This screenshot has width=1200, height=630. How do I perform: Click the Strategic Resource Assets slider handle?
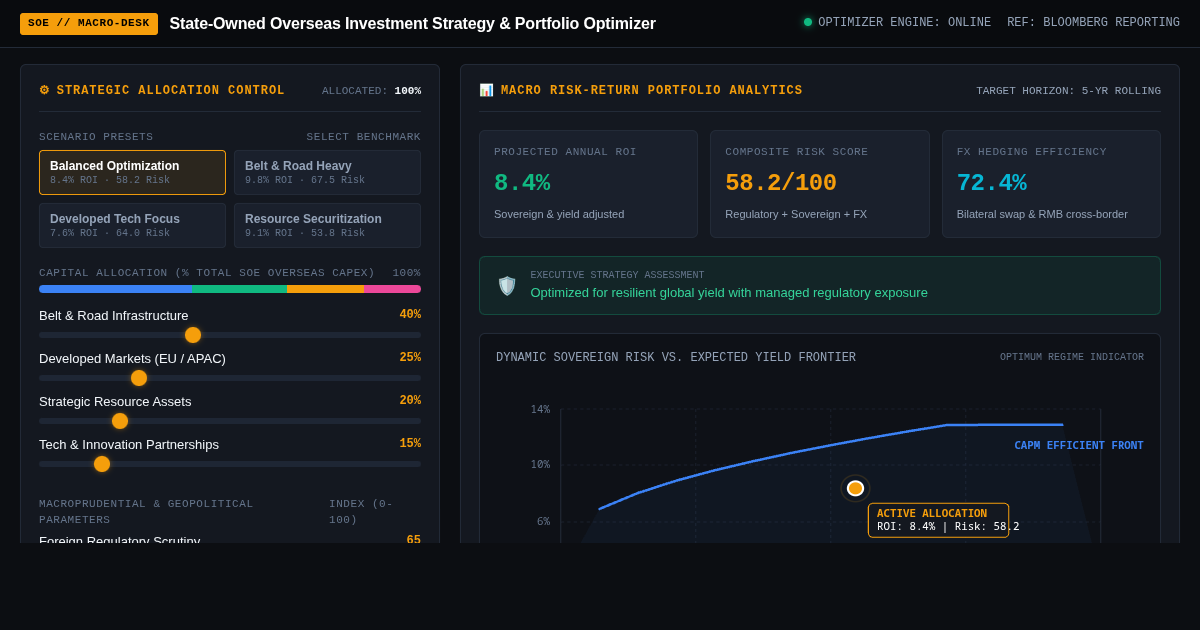click(120, 421)
